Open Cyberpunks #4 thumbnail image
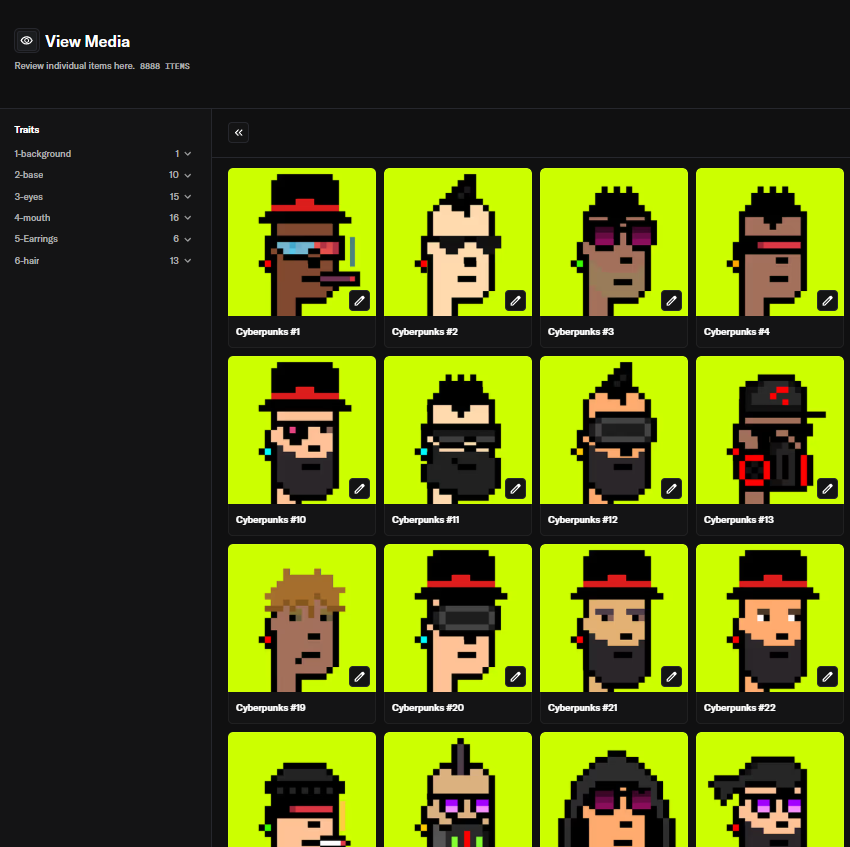Image resolution: width=850 pixels, height=847 pixels. pyautogui.click(x=770, y=242)
